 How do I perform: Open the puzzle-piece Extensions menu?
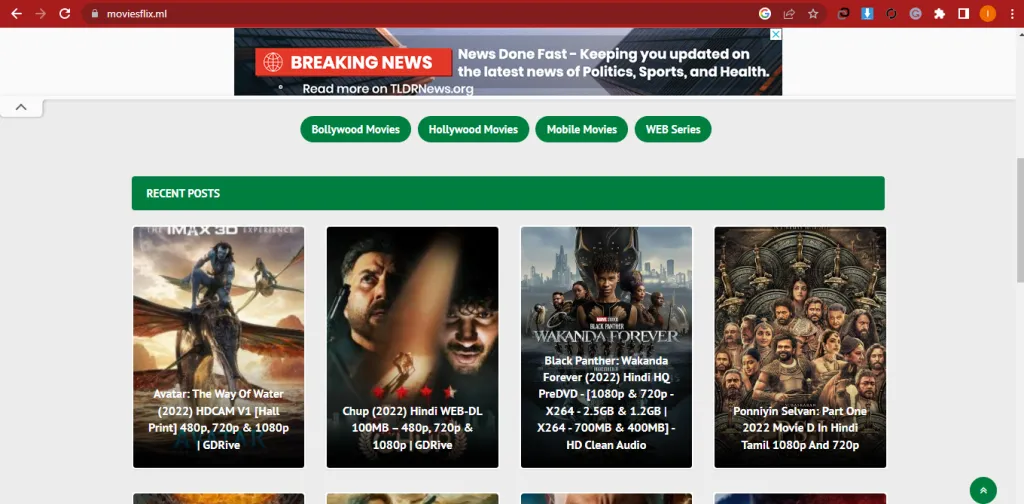pyautogui.click(x=940, y=14)
